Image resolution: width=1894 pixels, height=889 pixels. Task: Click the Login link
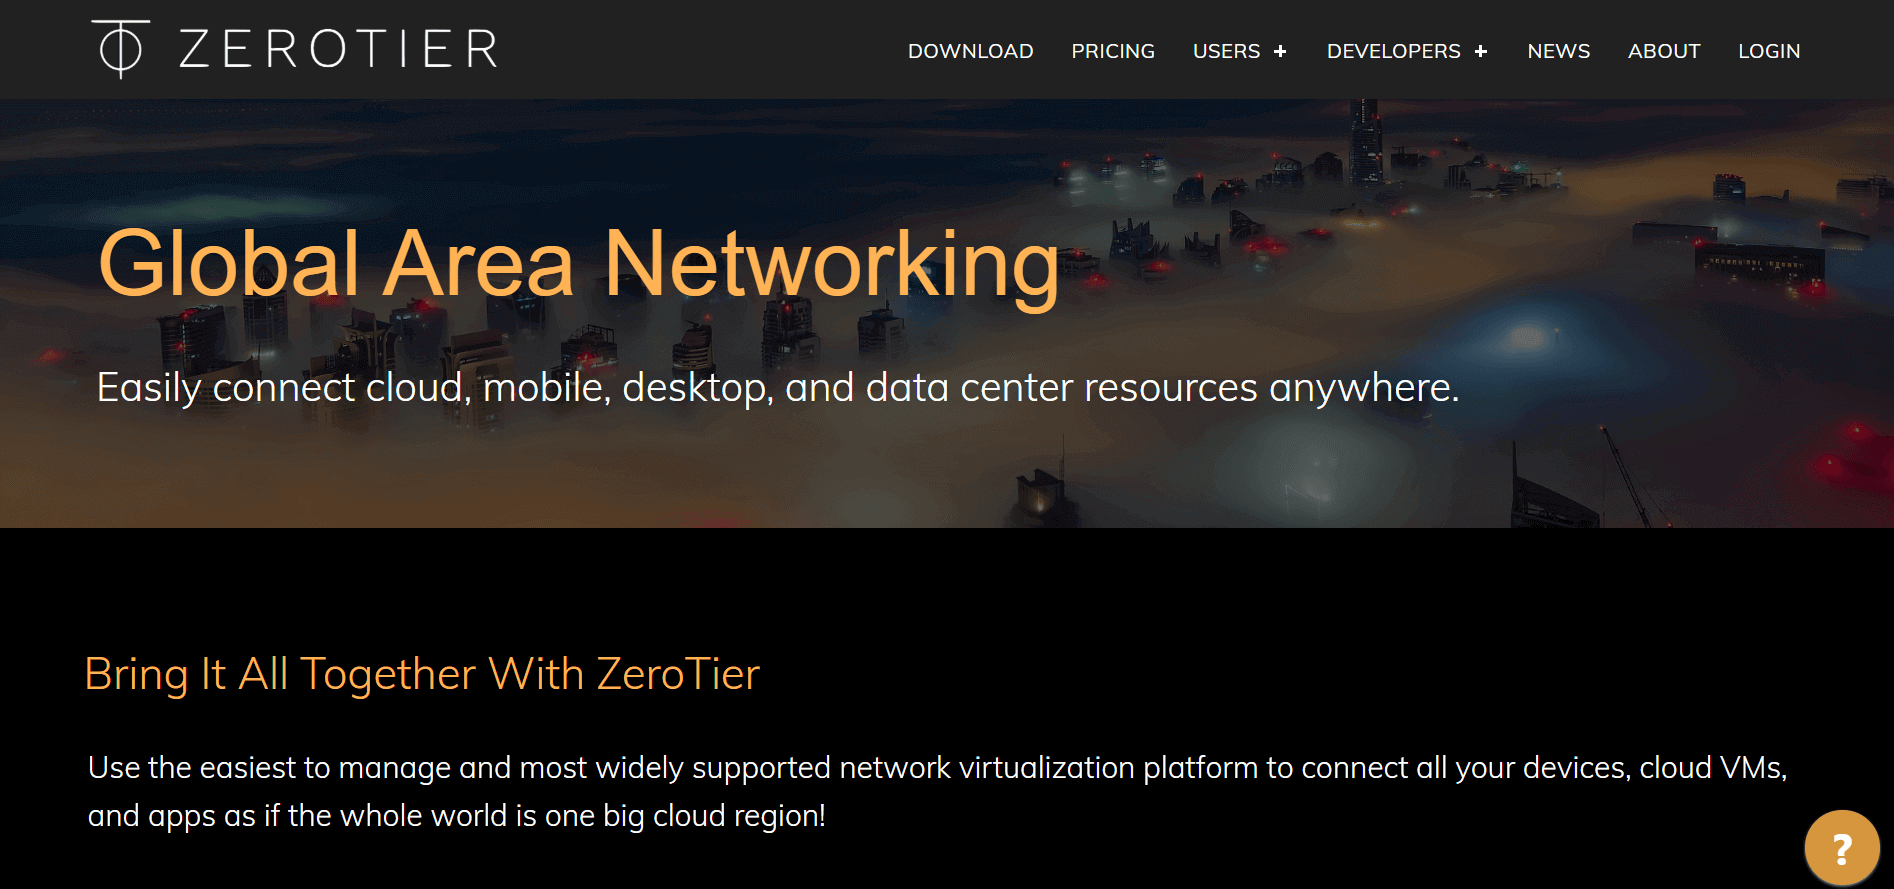point(1769,51)
